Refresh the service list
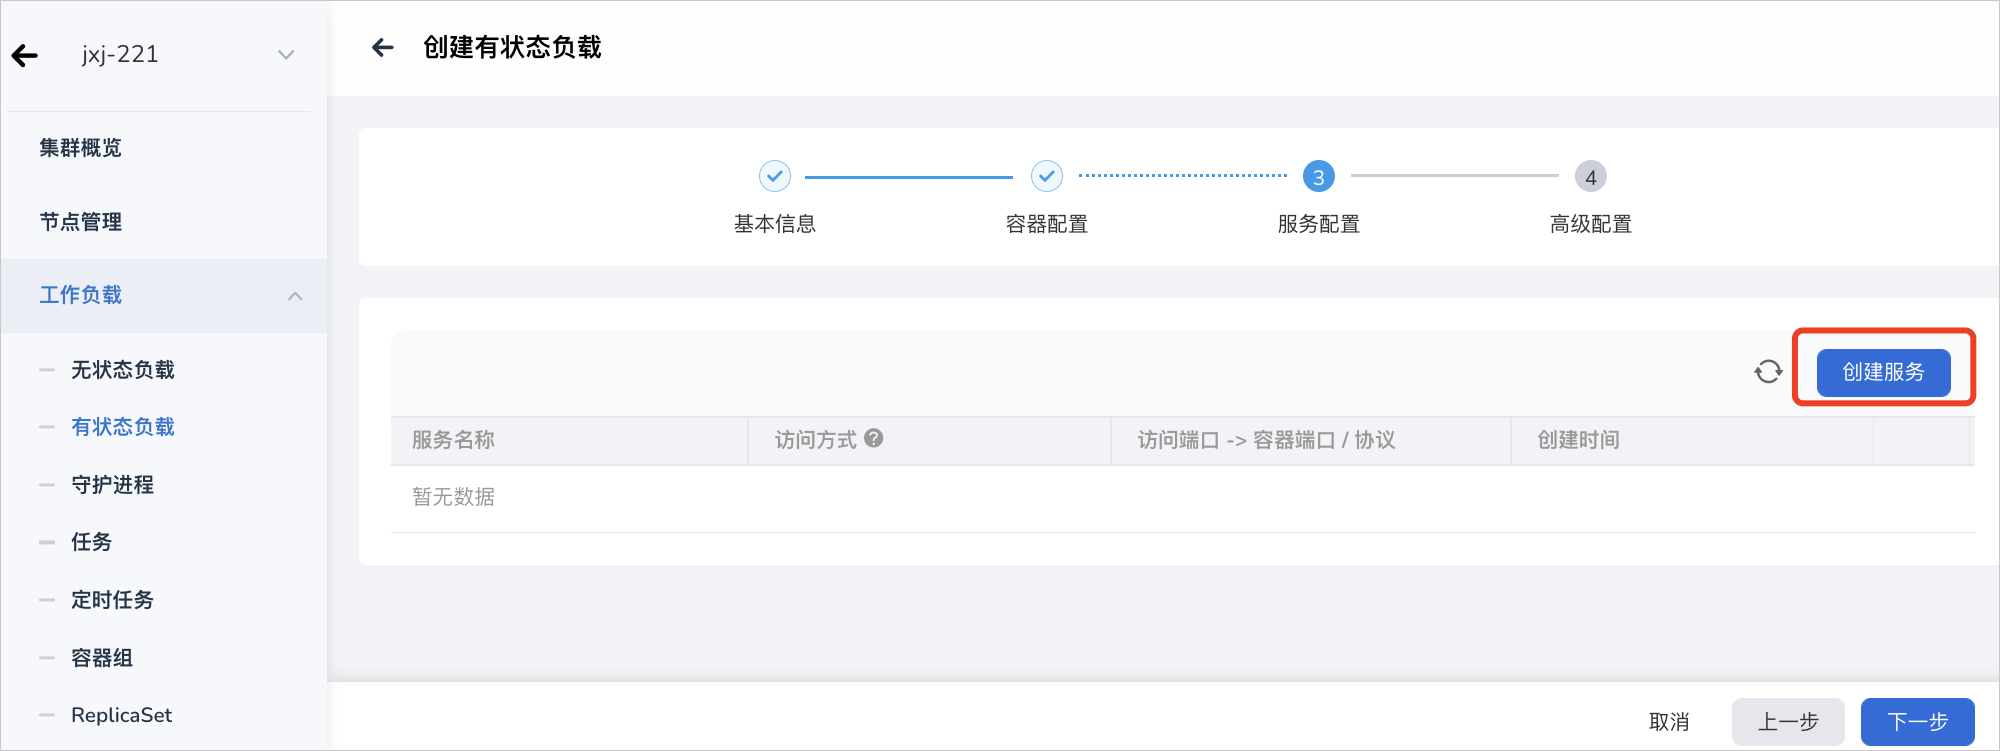The height and width of the screenshot is (751, 2000). [1768, 372]
